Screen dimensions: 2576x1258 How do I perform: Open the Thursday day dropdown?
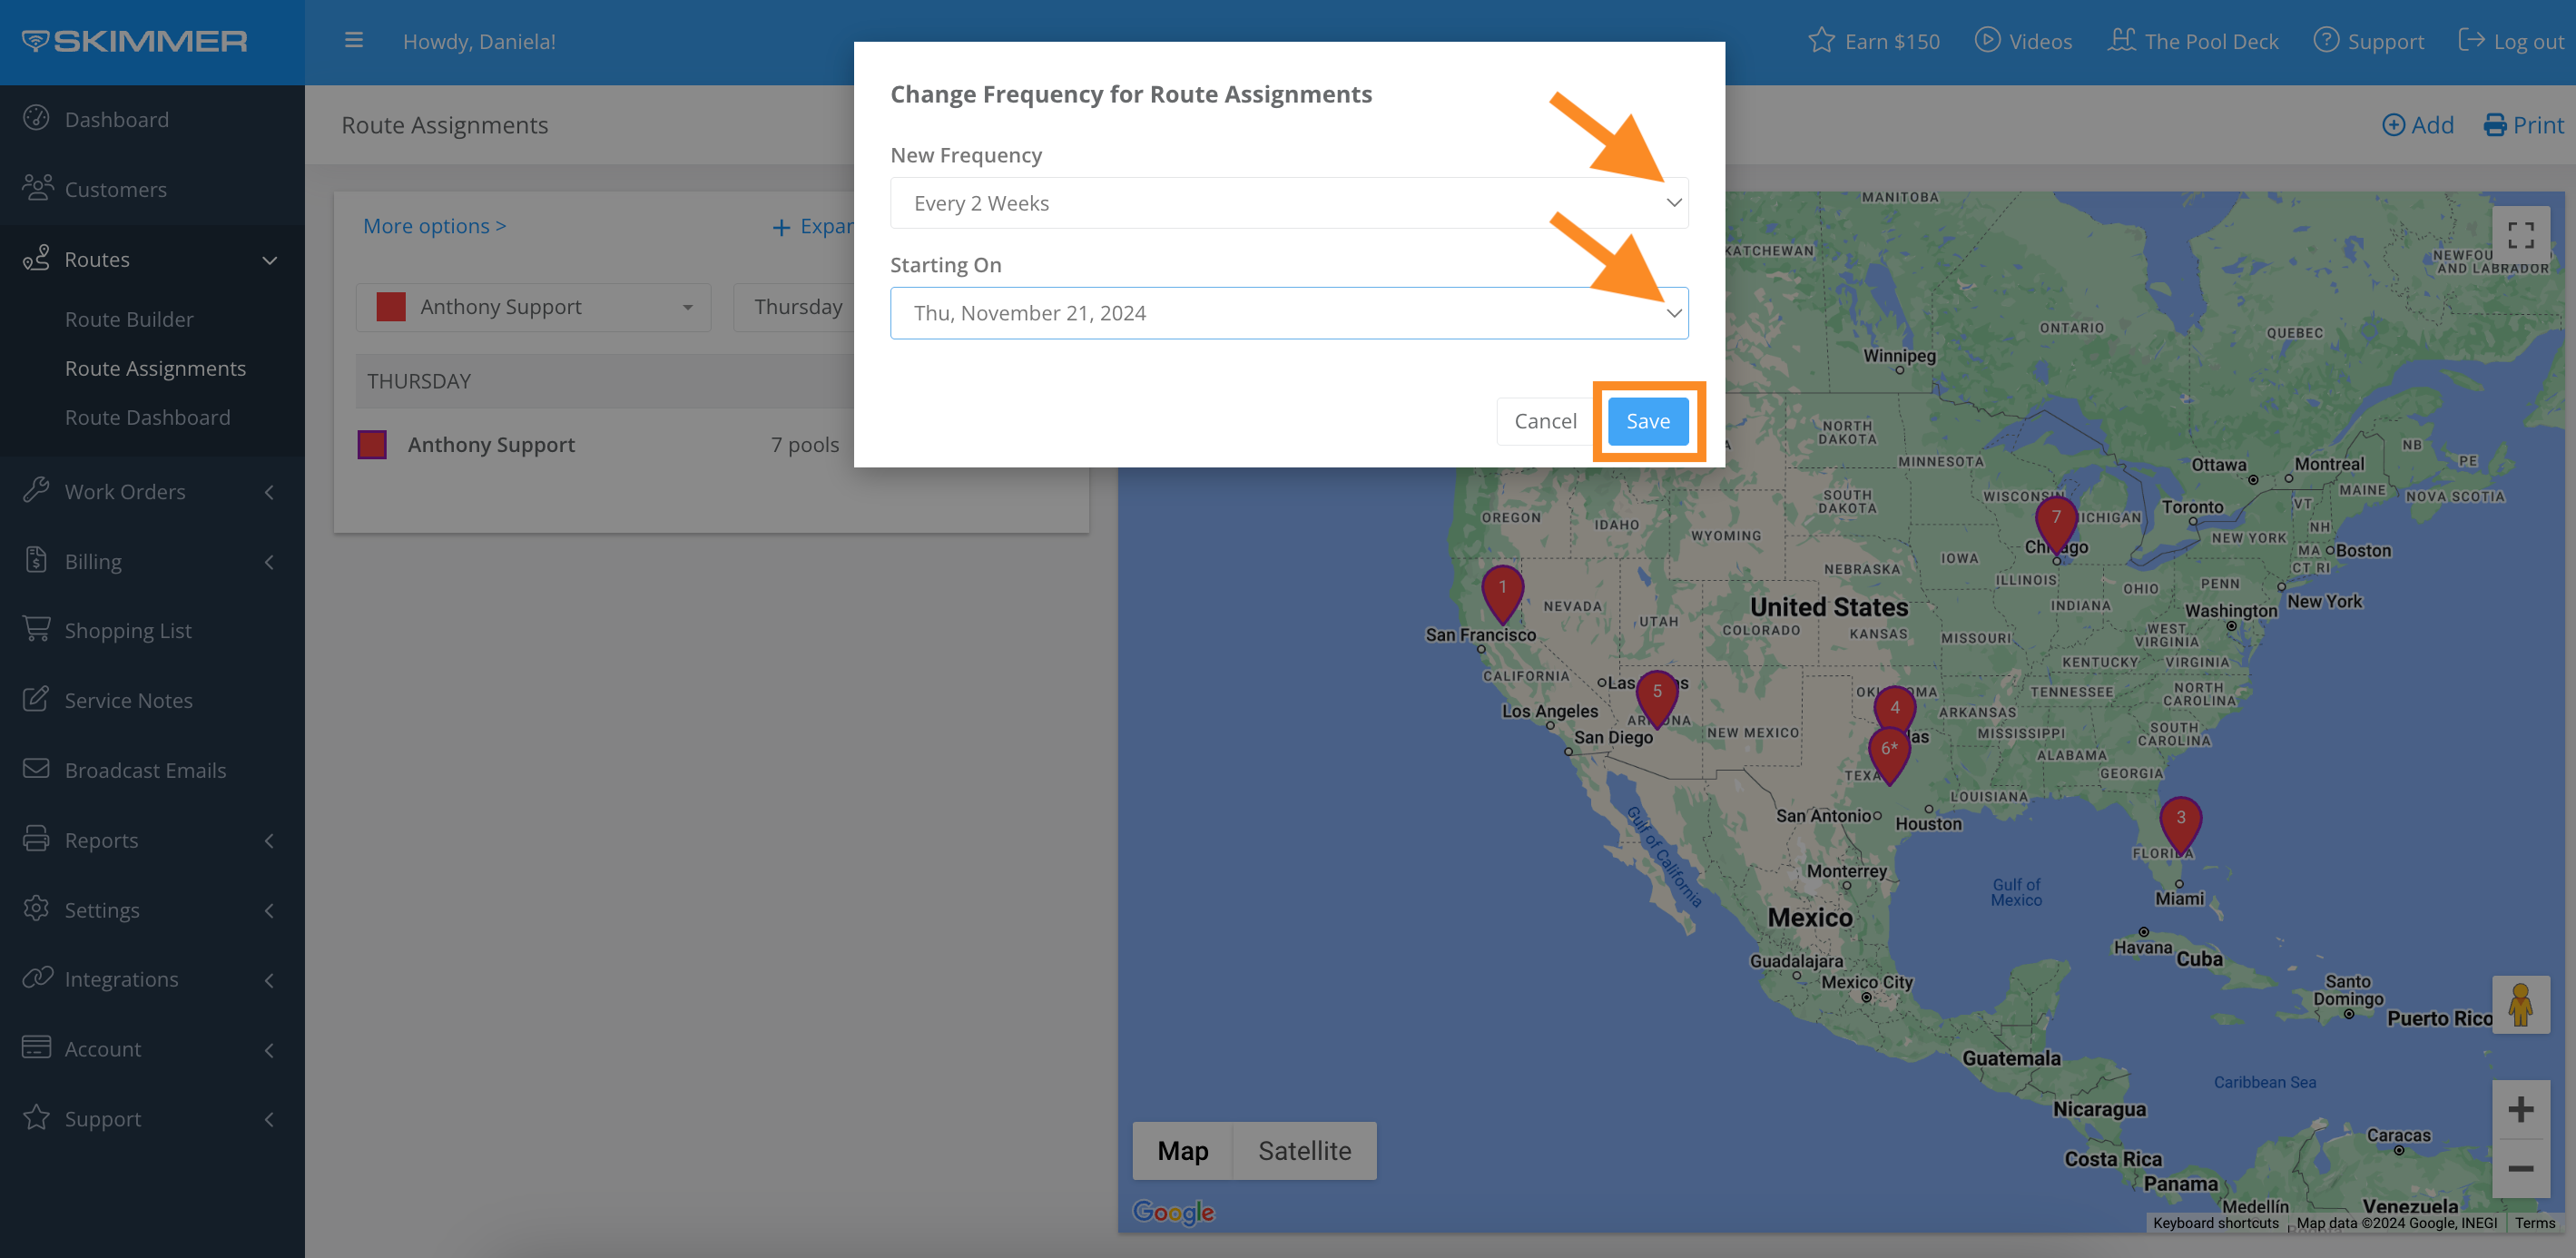click(x=795, y=307)
